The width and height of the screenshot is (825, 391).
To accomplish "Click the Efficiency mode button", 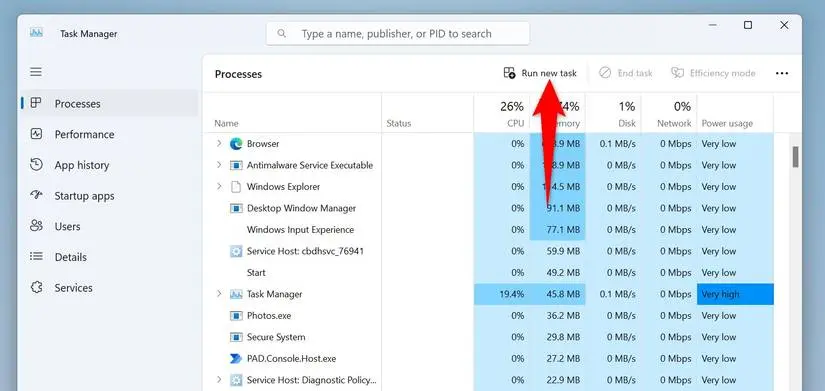I will coord(713,73).
